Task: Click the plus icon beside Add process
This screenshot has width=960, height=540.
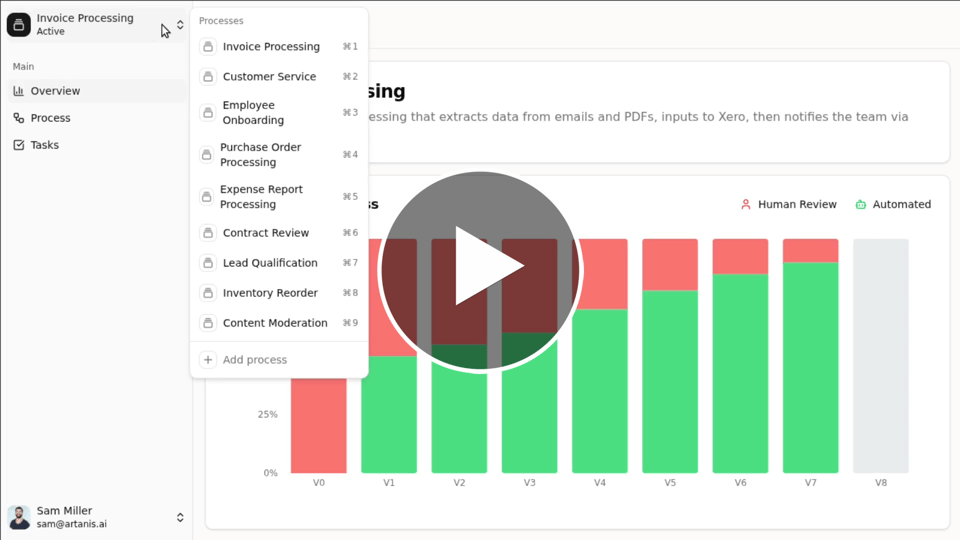Action: (208, 360)
